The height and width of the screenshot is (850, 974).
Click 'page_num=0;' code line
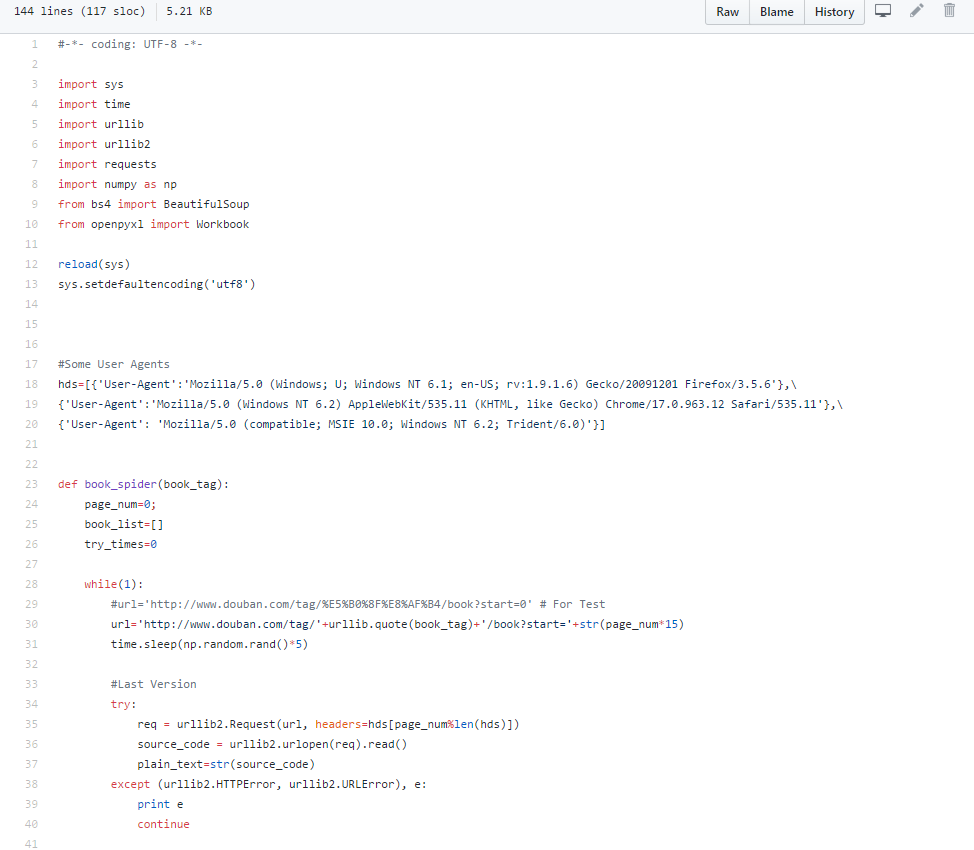point(121,504)
